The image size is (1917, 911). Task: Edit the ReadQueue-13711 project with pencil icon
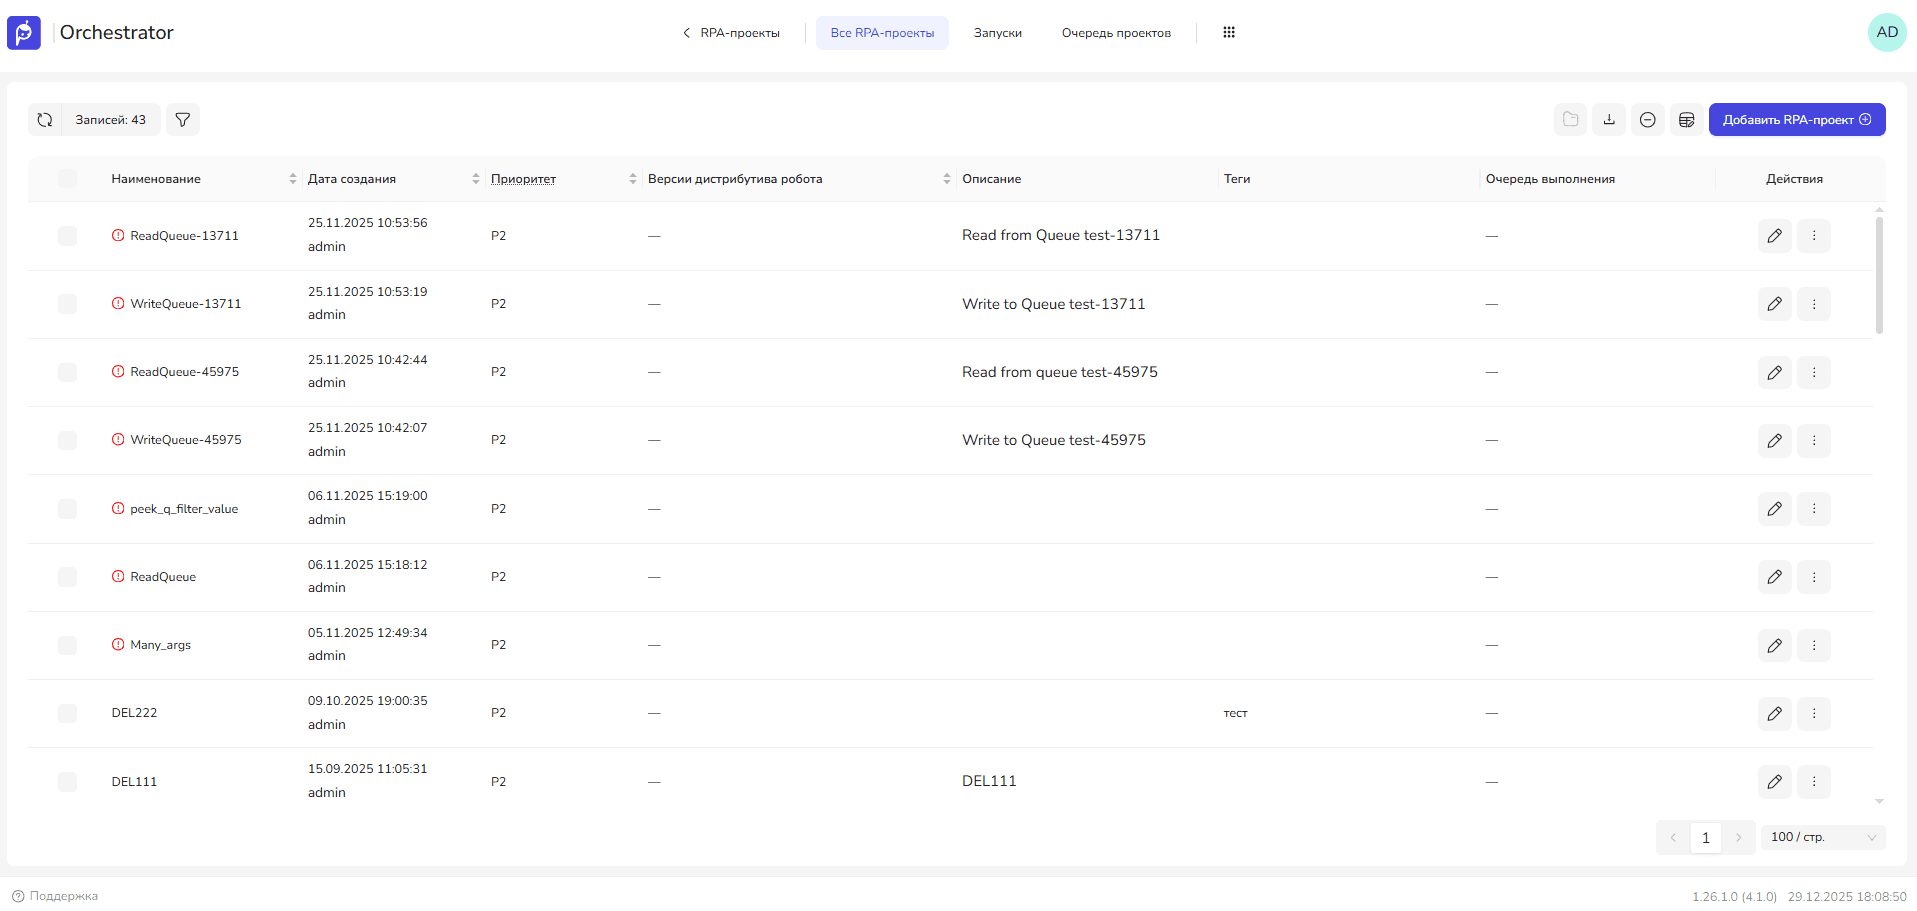point(1775,236)
